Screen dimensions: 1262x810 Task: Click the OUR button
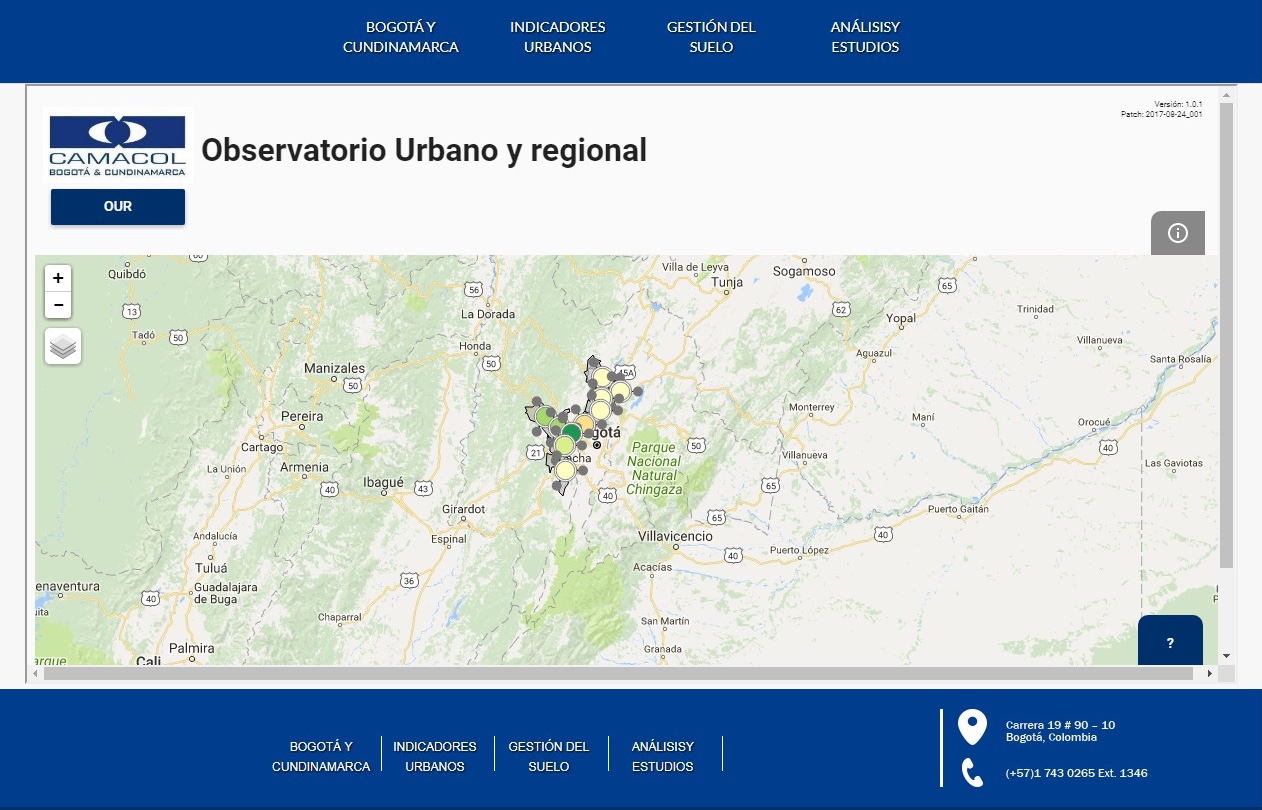coord(118,207)
